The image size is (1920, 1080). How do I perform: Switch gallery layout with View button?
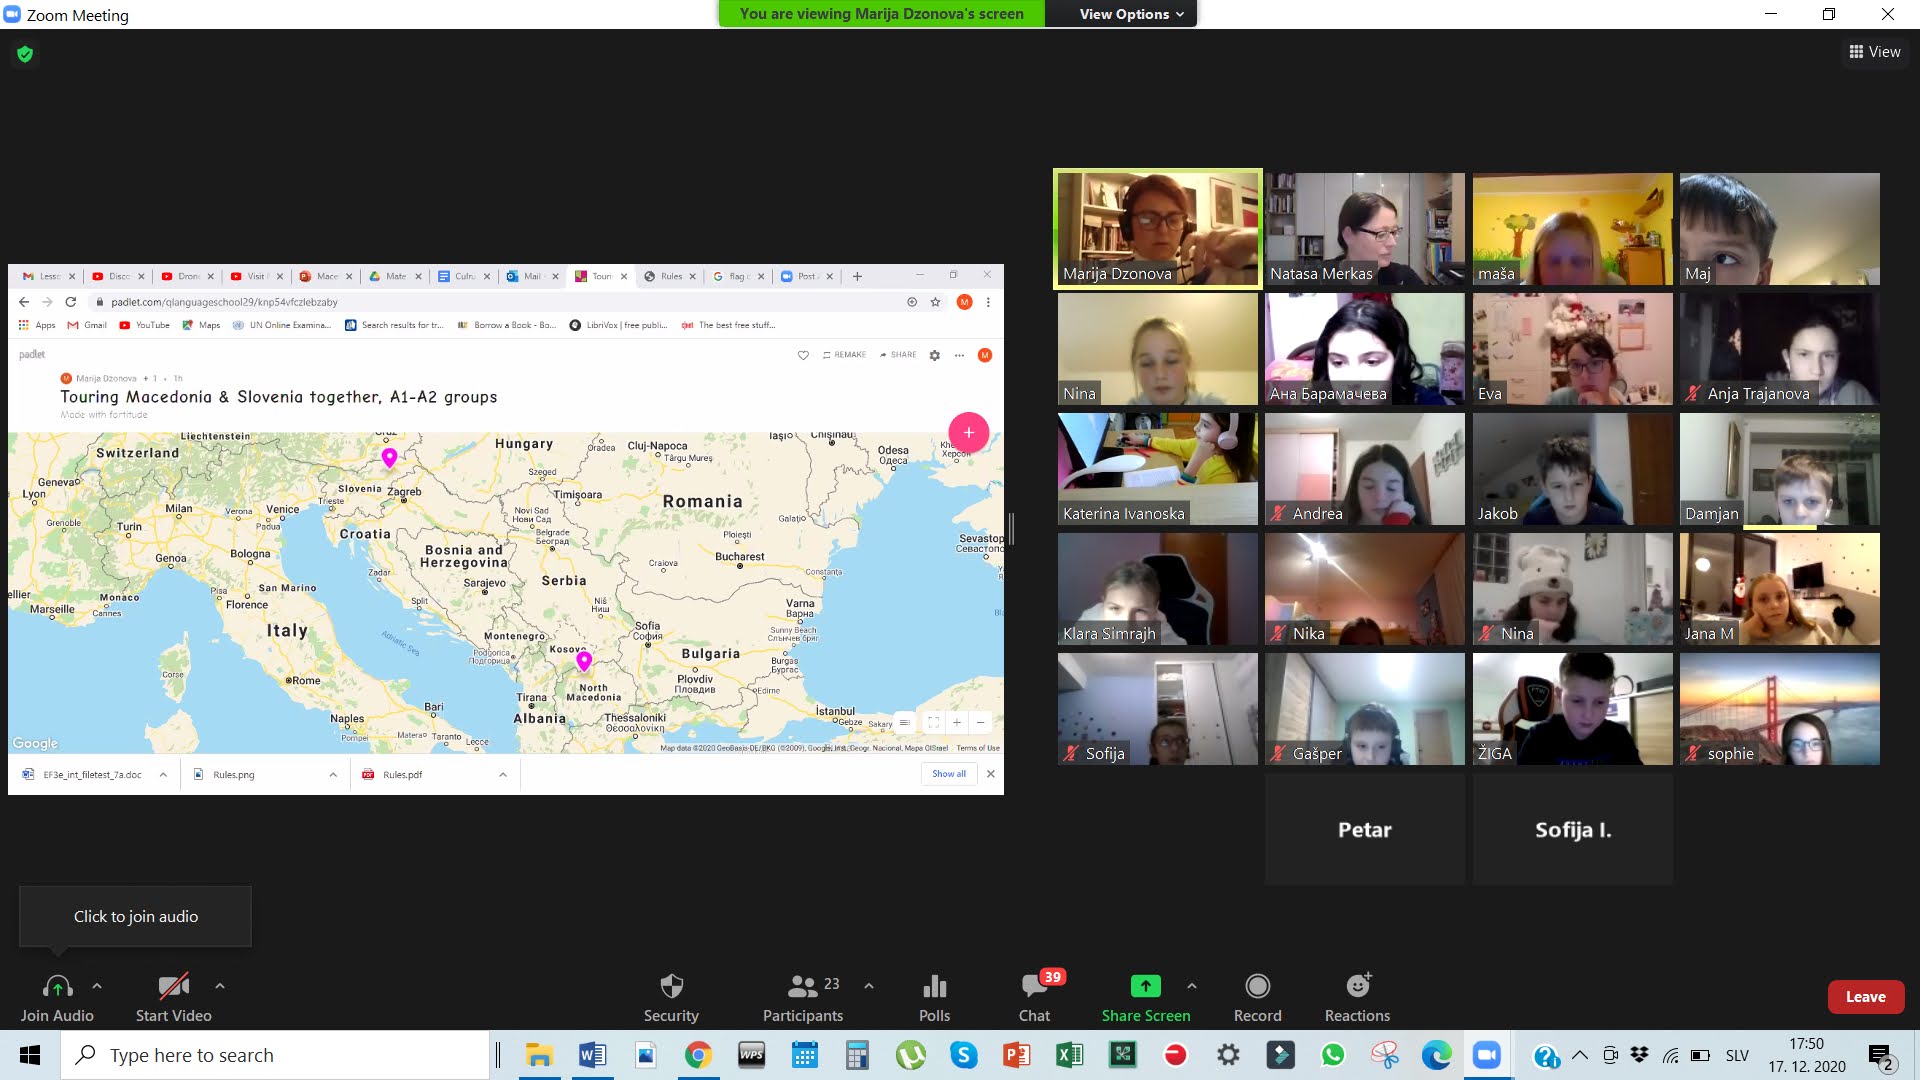point(1875,52)
